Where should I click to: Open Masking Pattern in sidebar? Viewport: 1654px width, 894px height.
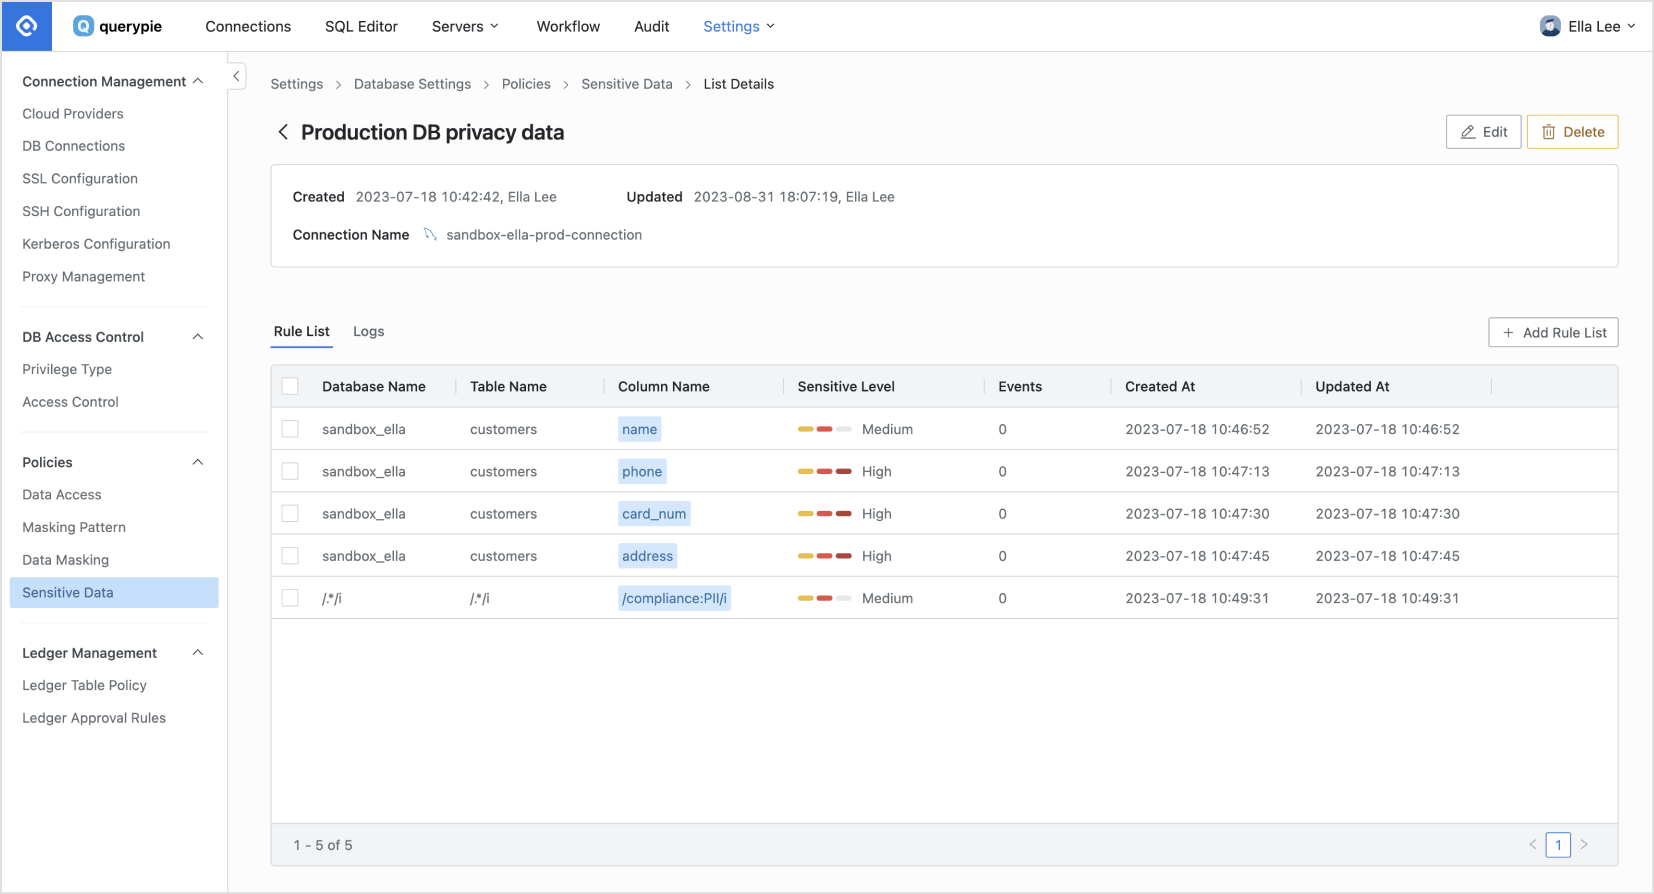click(74, 527)
